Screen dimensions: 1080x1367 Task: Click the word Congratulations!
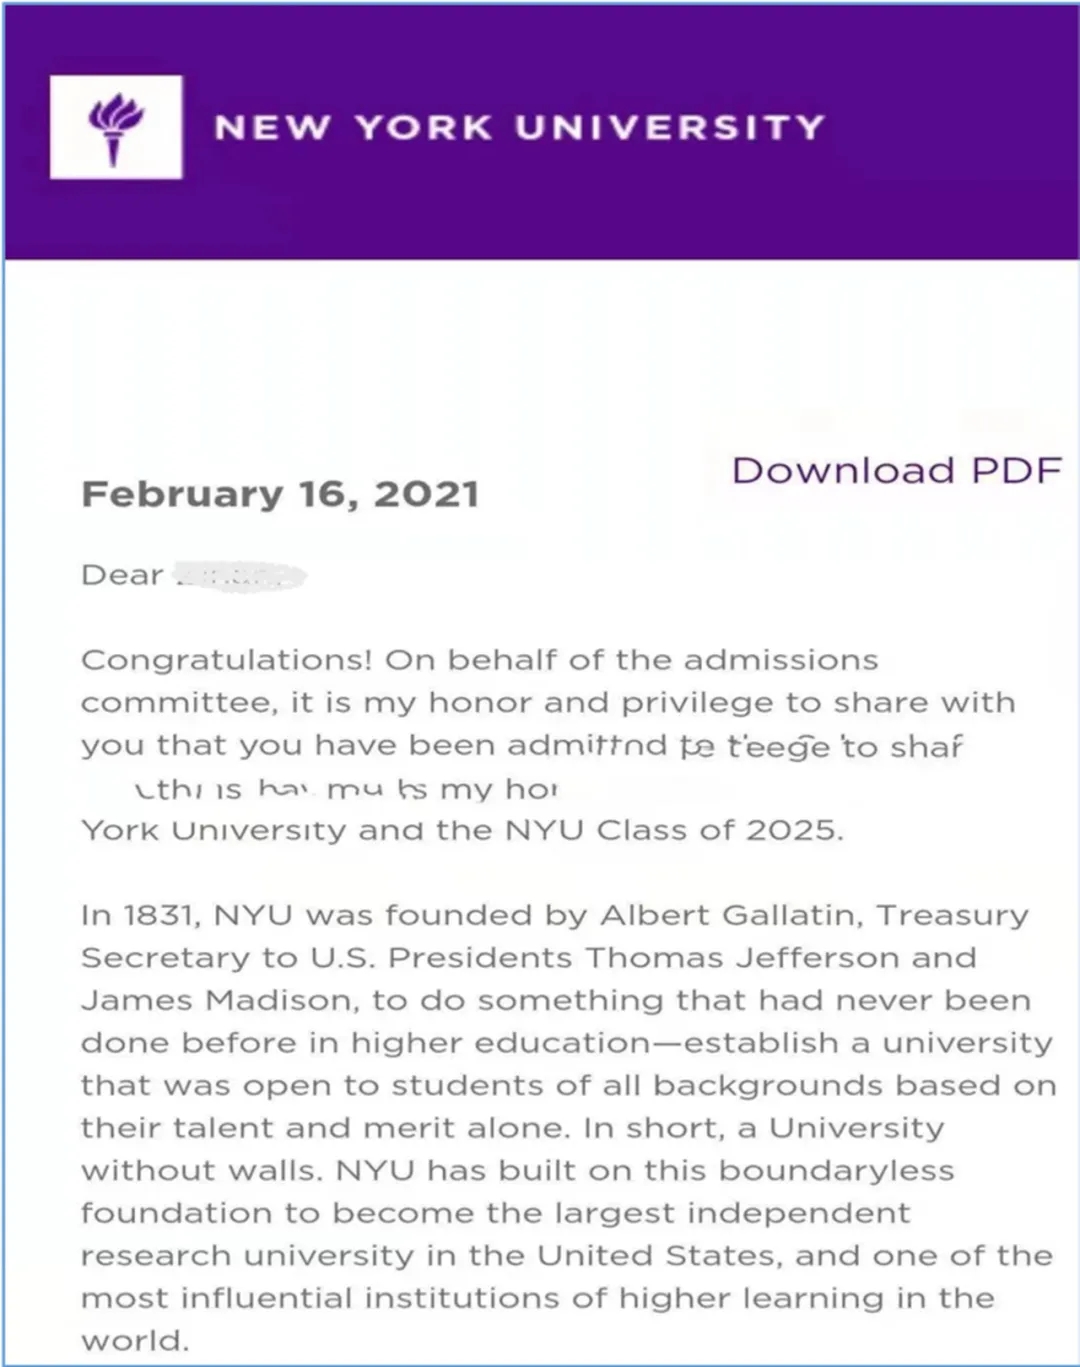(226, 660)
